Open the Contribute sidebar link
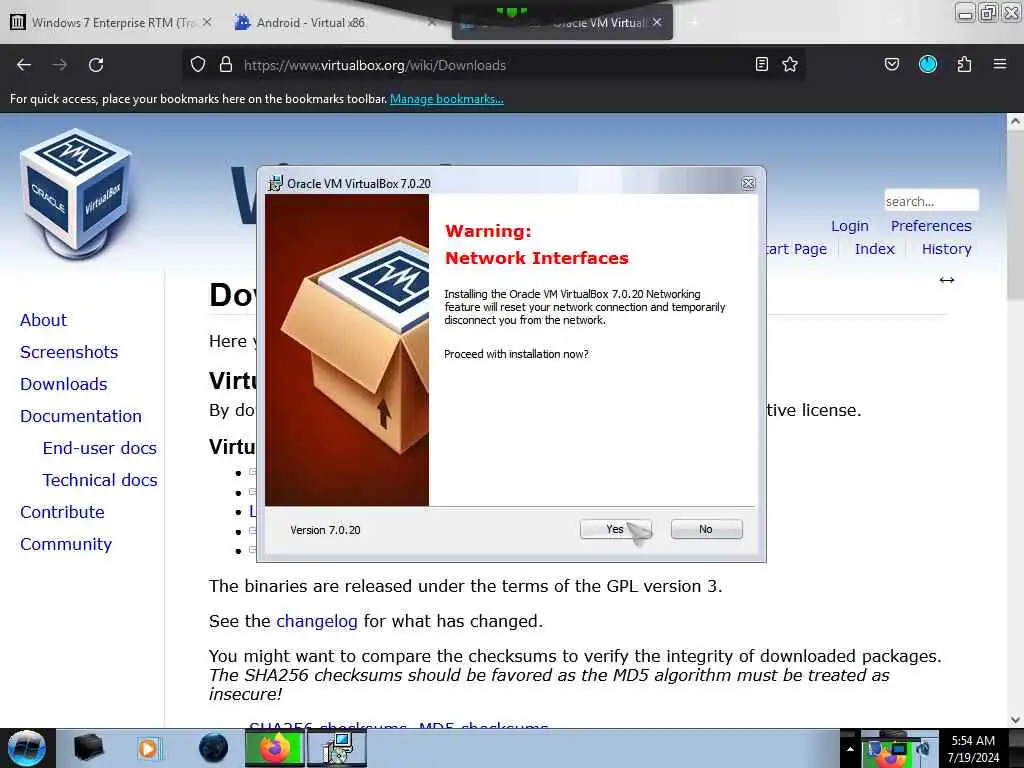Image resolution: width=1024 pixels, height=768 pixels. point(62,512)
